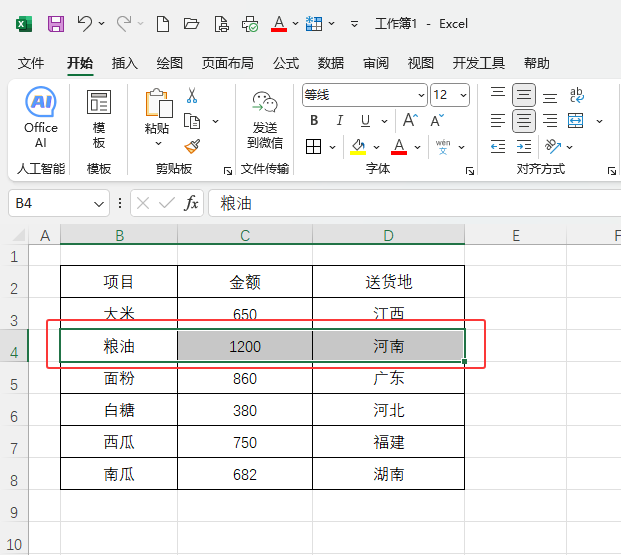621x555 pixels.
Task: Select all cells with corner triangle
Action: point(19,235)
